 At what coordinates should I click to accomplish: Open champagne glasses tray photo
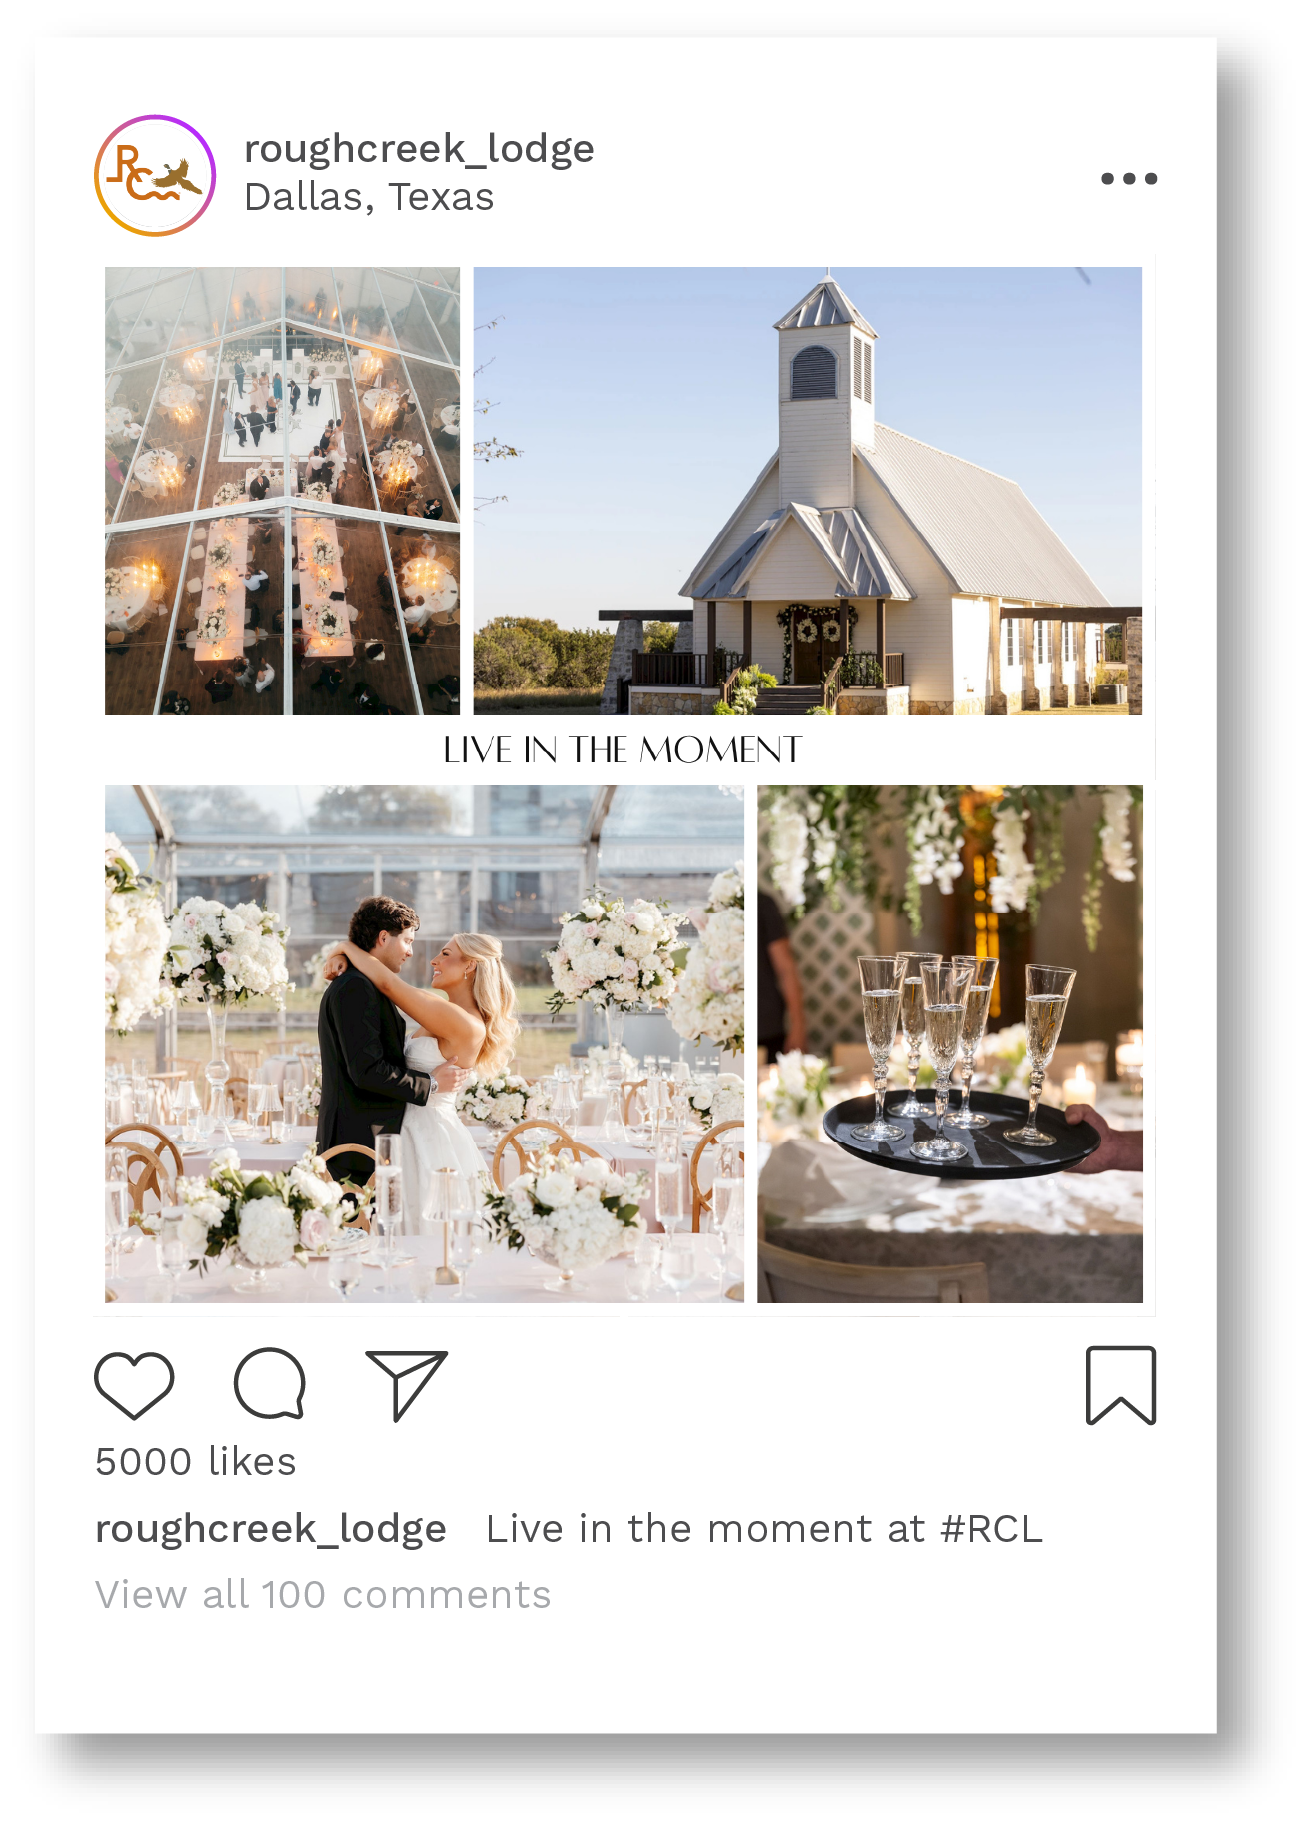(950, 1044)
